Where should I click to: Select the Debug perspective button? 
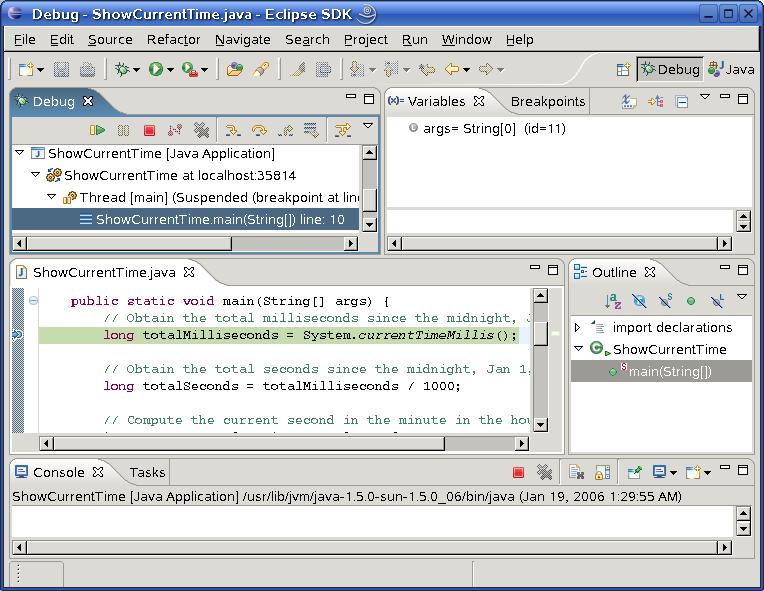(x=670, y=69)
